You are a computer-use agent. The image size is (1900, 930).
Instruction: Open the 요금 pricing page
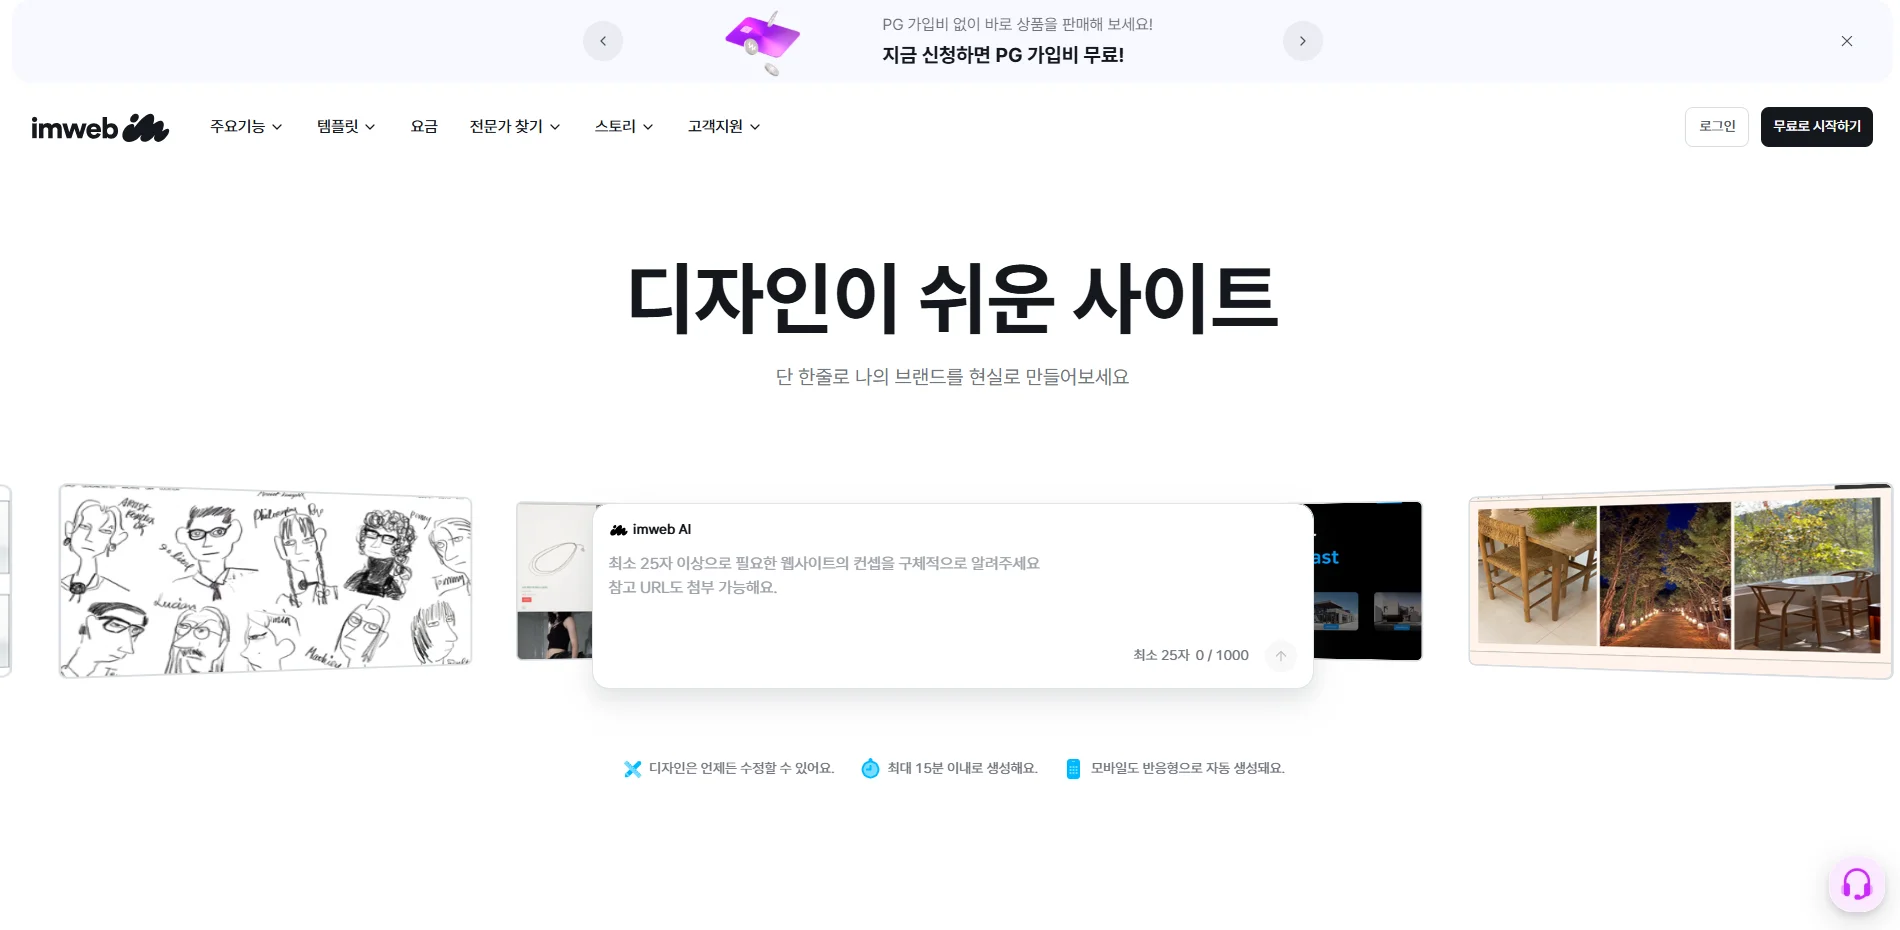pyautogui.click(x=424, y=126)
